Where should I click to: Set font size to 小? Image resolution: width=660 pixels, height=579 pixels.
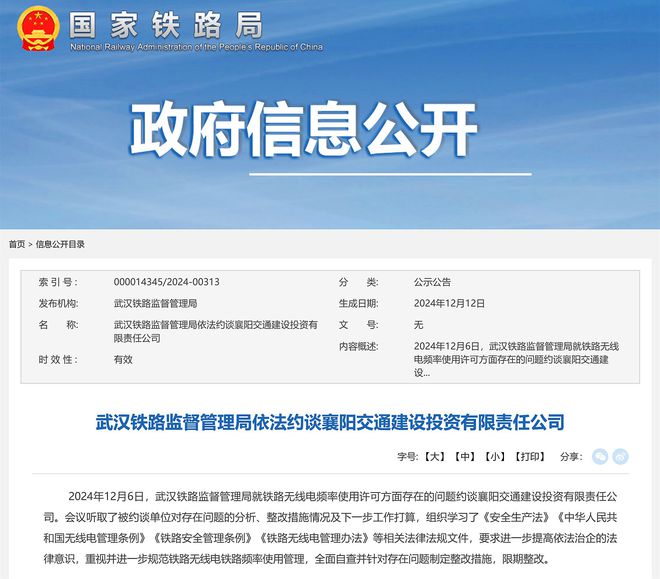pyautogui.click(x=495, y=457)
